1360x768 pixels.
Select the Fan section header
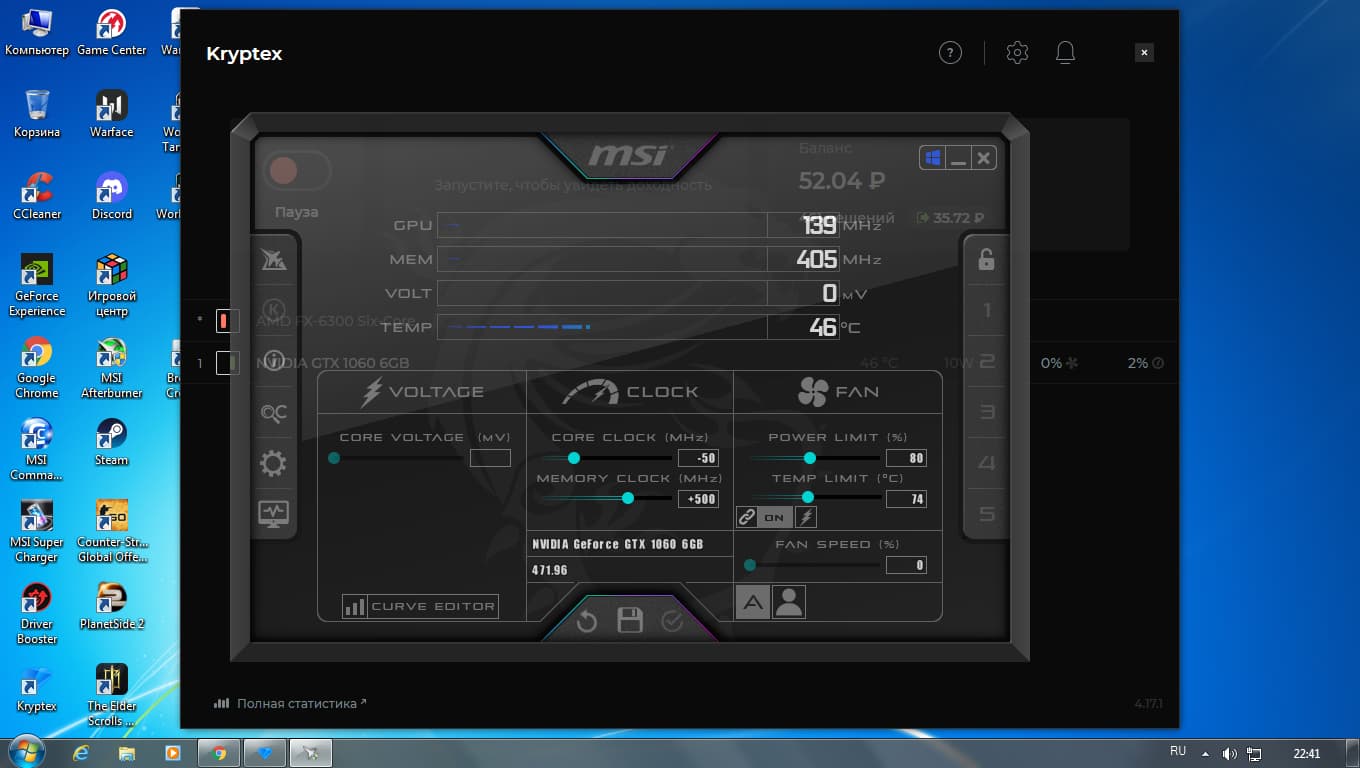point(838,392)
